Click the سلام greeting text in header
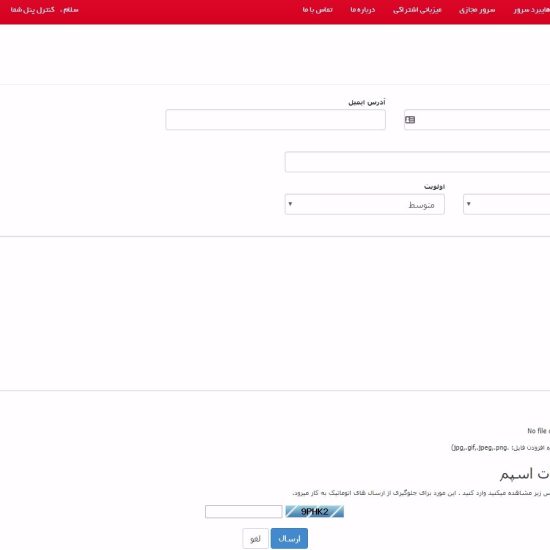This screenshot has height=550, width=550. [x=69, y=10]
